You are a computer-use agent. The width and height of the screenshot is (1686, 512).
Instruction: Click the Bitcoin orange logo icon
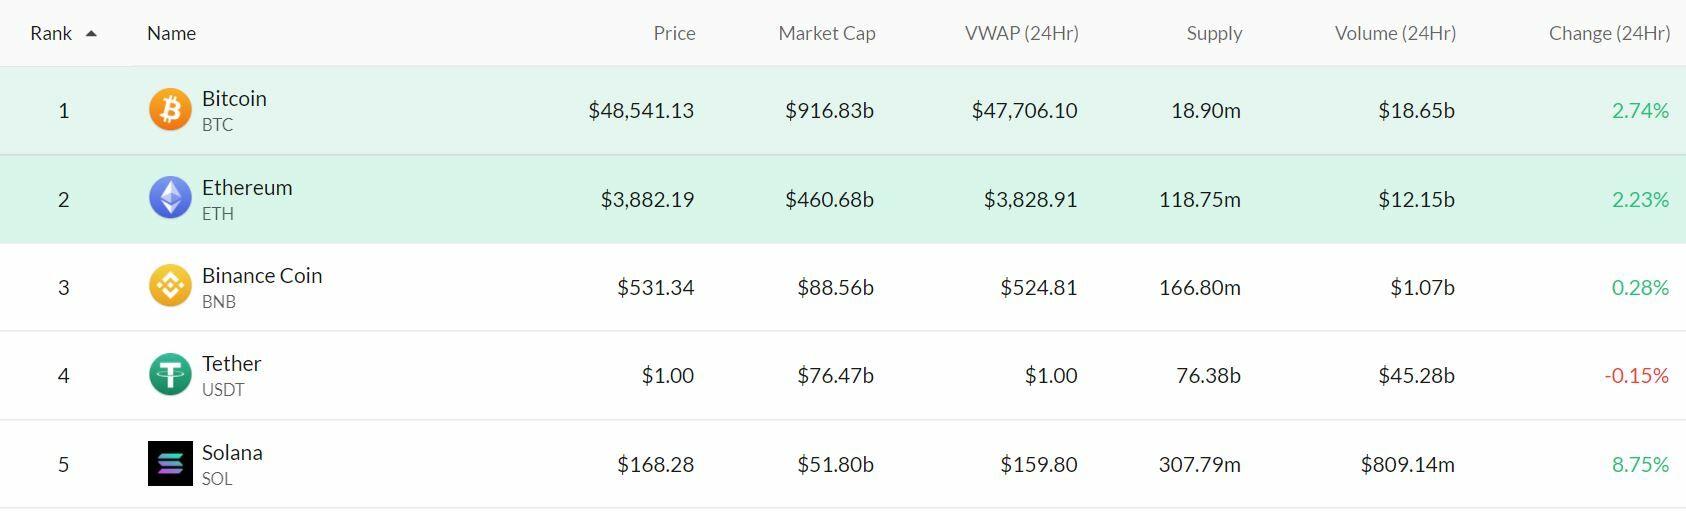click(x=170, y=110)
